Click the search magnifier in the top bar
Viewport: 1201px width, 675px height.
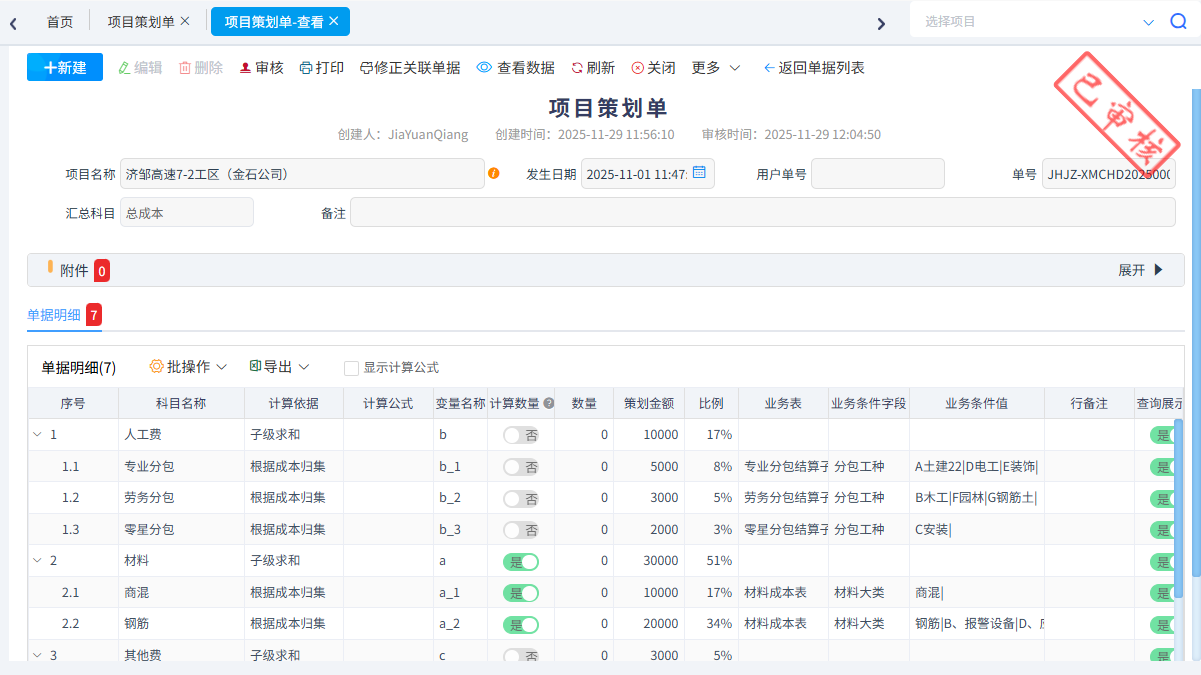pos(1179,20)
